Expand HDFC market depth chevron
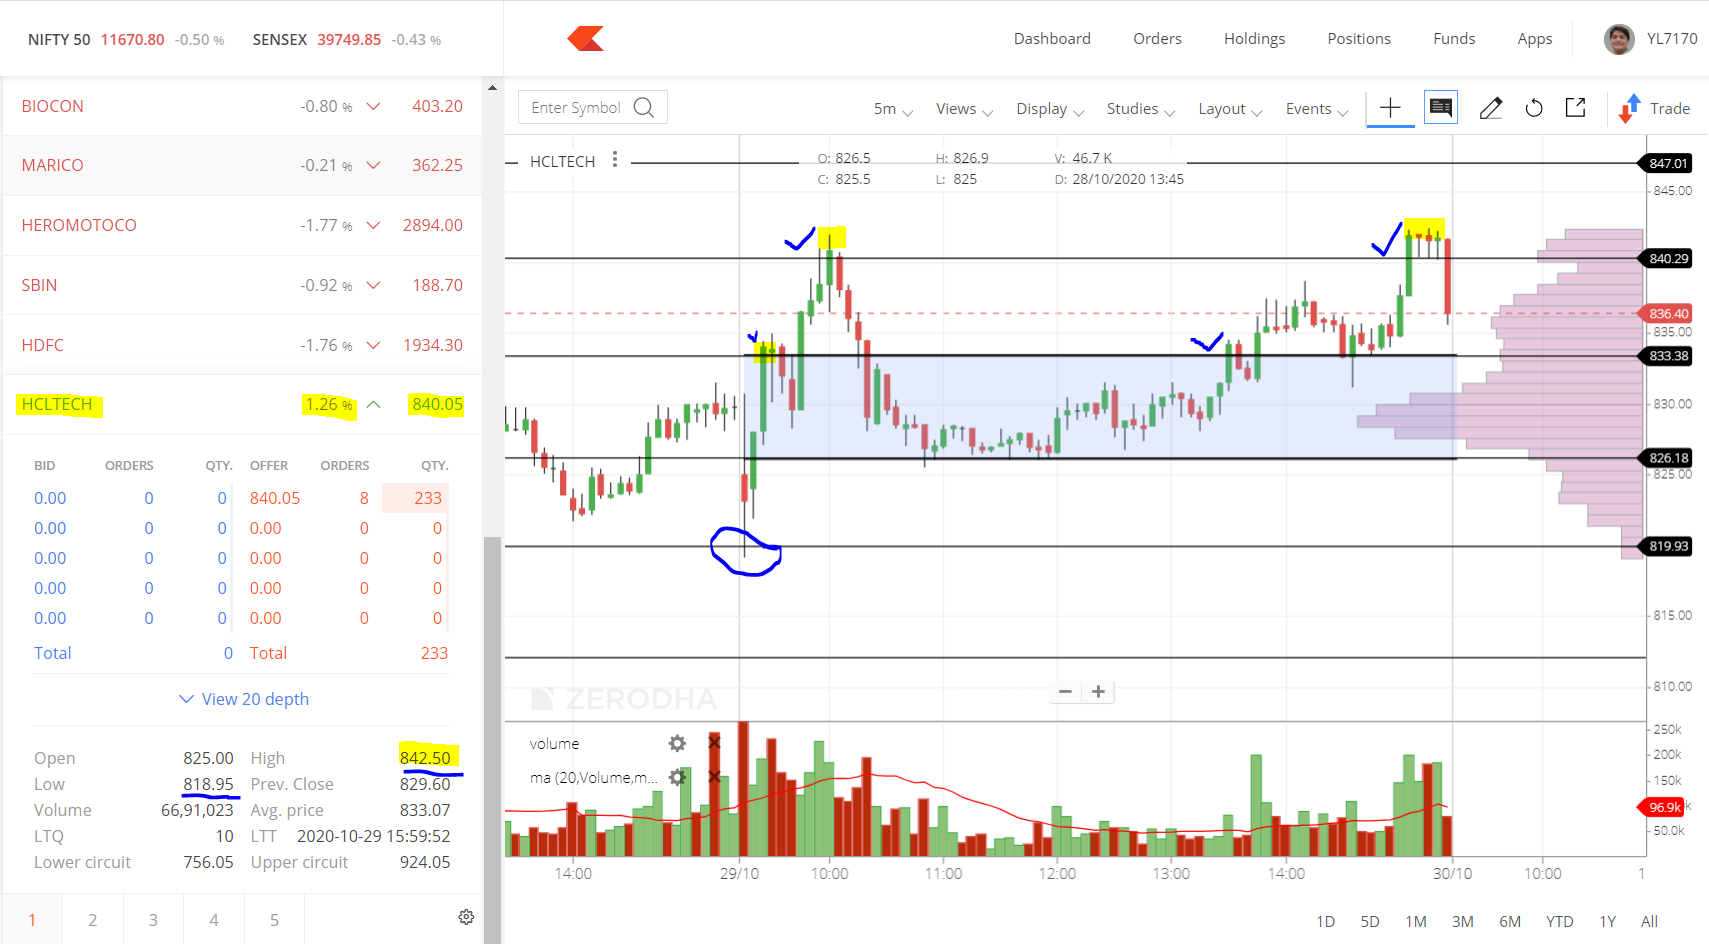Viewport: 1709px width, 944px height. 373,345
